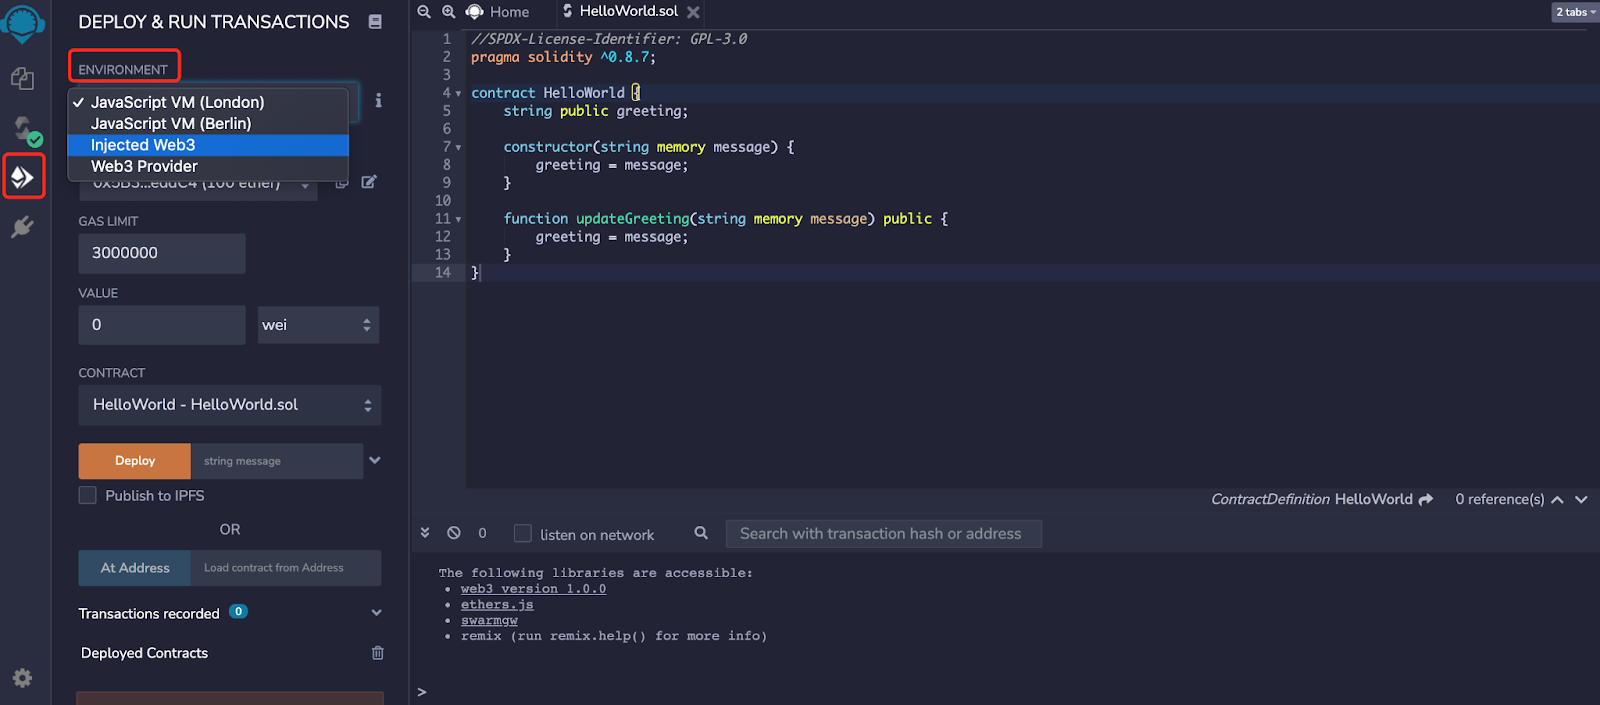Click the pragma solidity code line
The image size is (1600, 705).
[563, 57]
